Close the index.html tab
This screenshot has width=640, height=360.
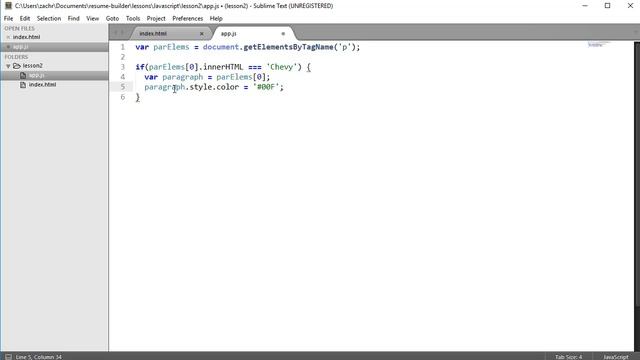pyautogui.click(x=202, y=33)
